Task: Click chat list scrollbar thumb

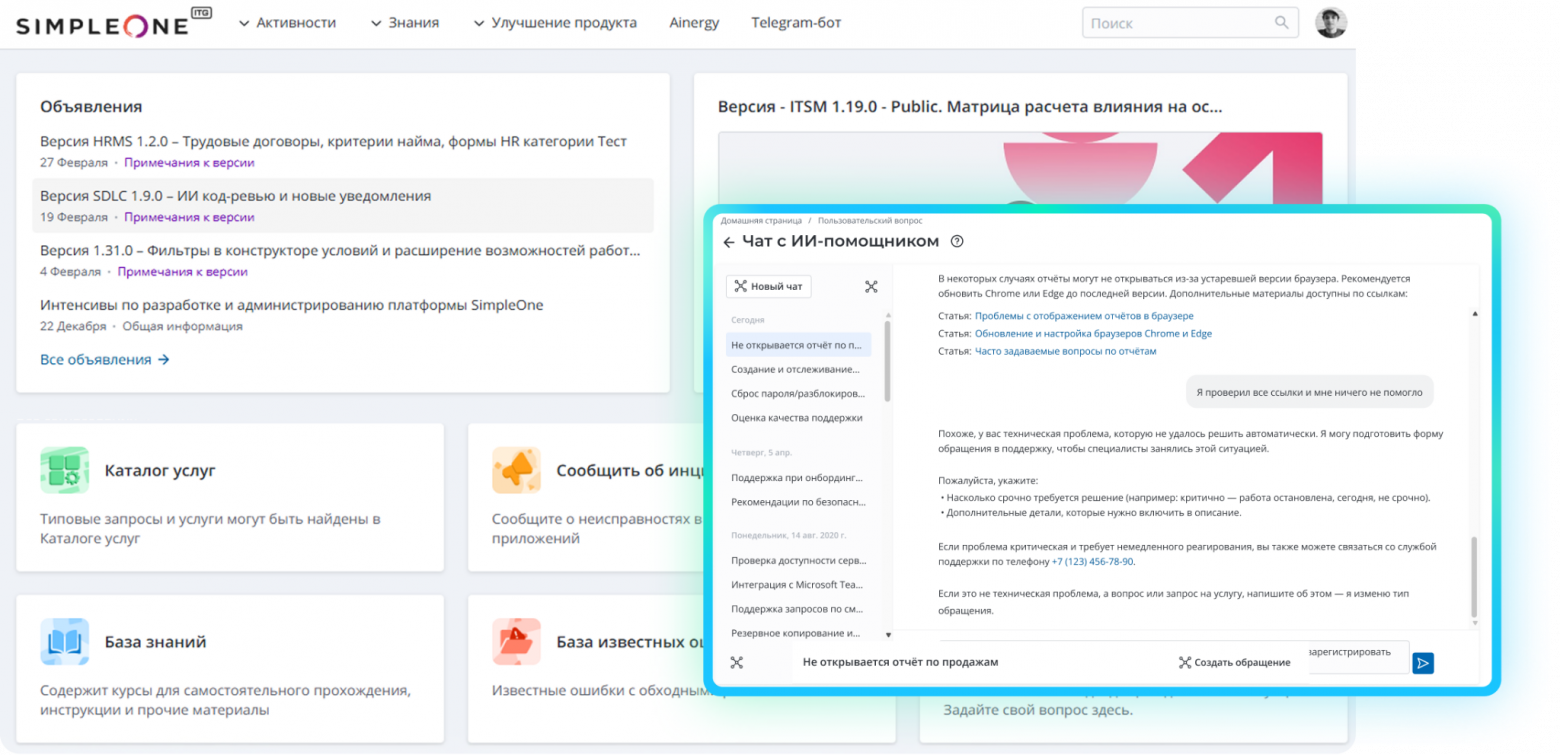Action: (x=887, y=361)
